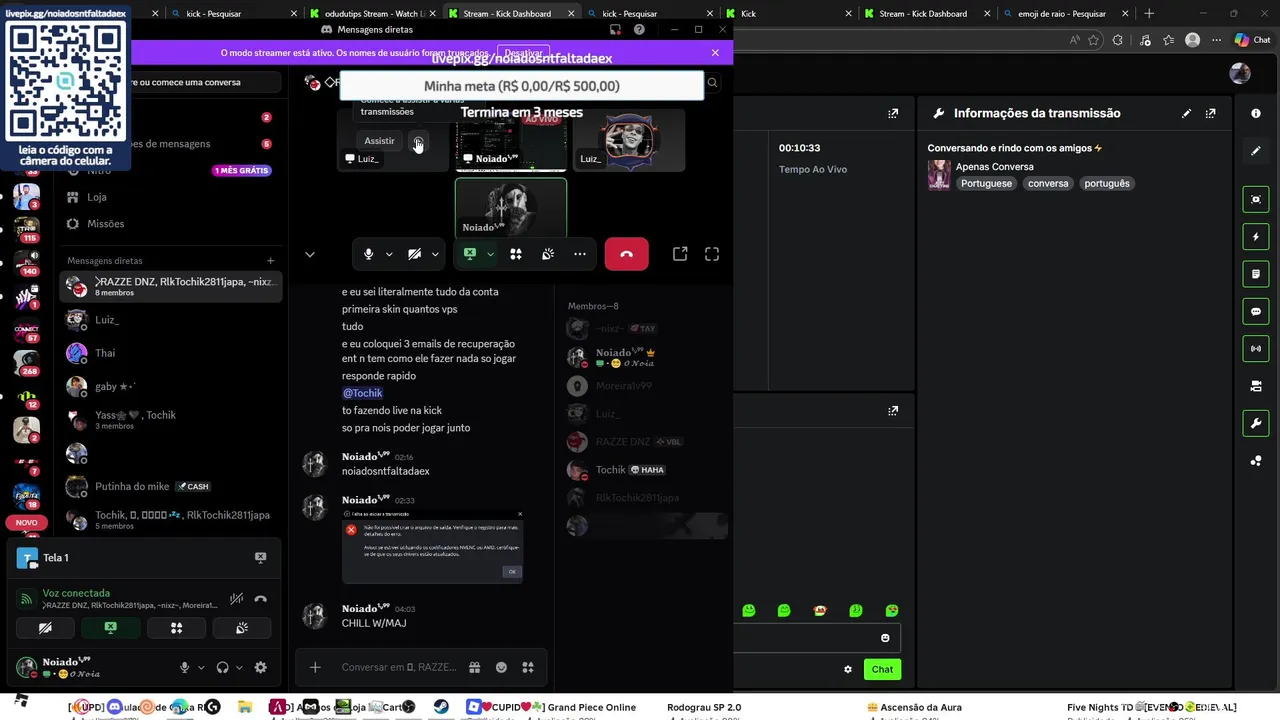Open Luiz_ direct message

[x=171, y=320]
